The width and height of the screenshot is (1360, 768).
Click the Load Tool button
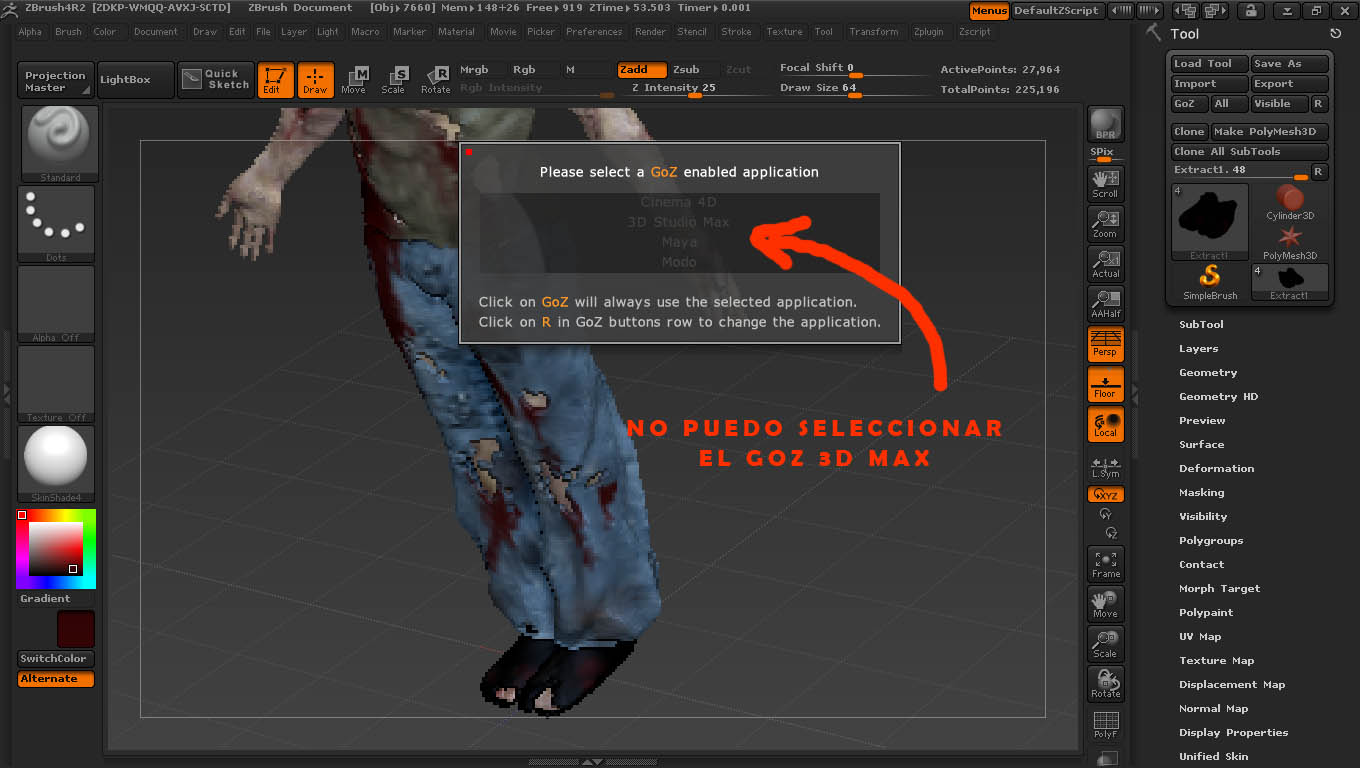pyautogui.click(x=1210, y=63)
